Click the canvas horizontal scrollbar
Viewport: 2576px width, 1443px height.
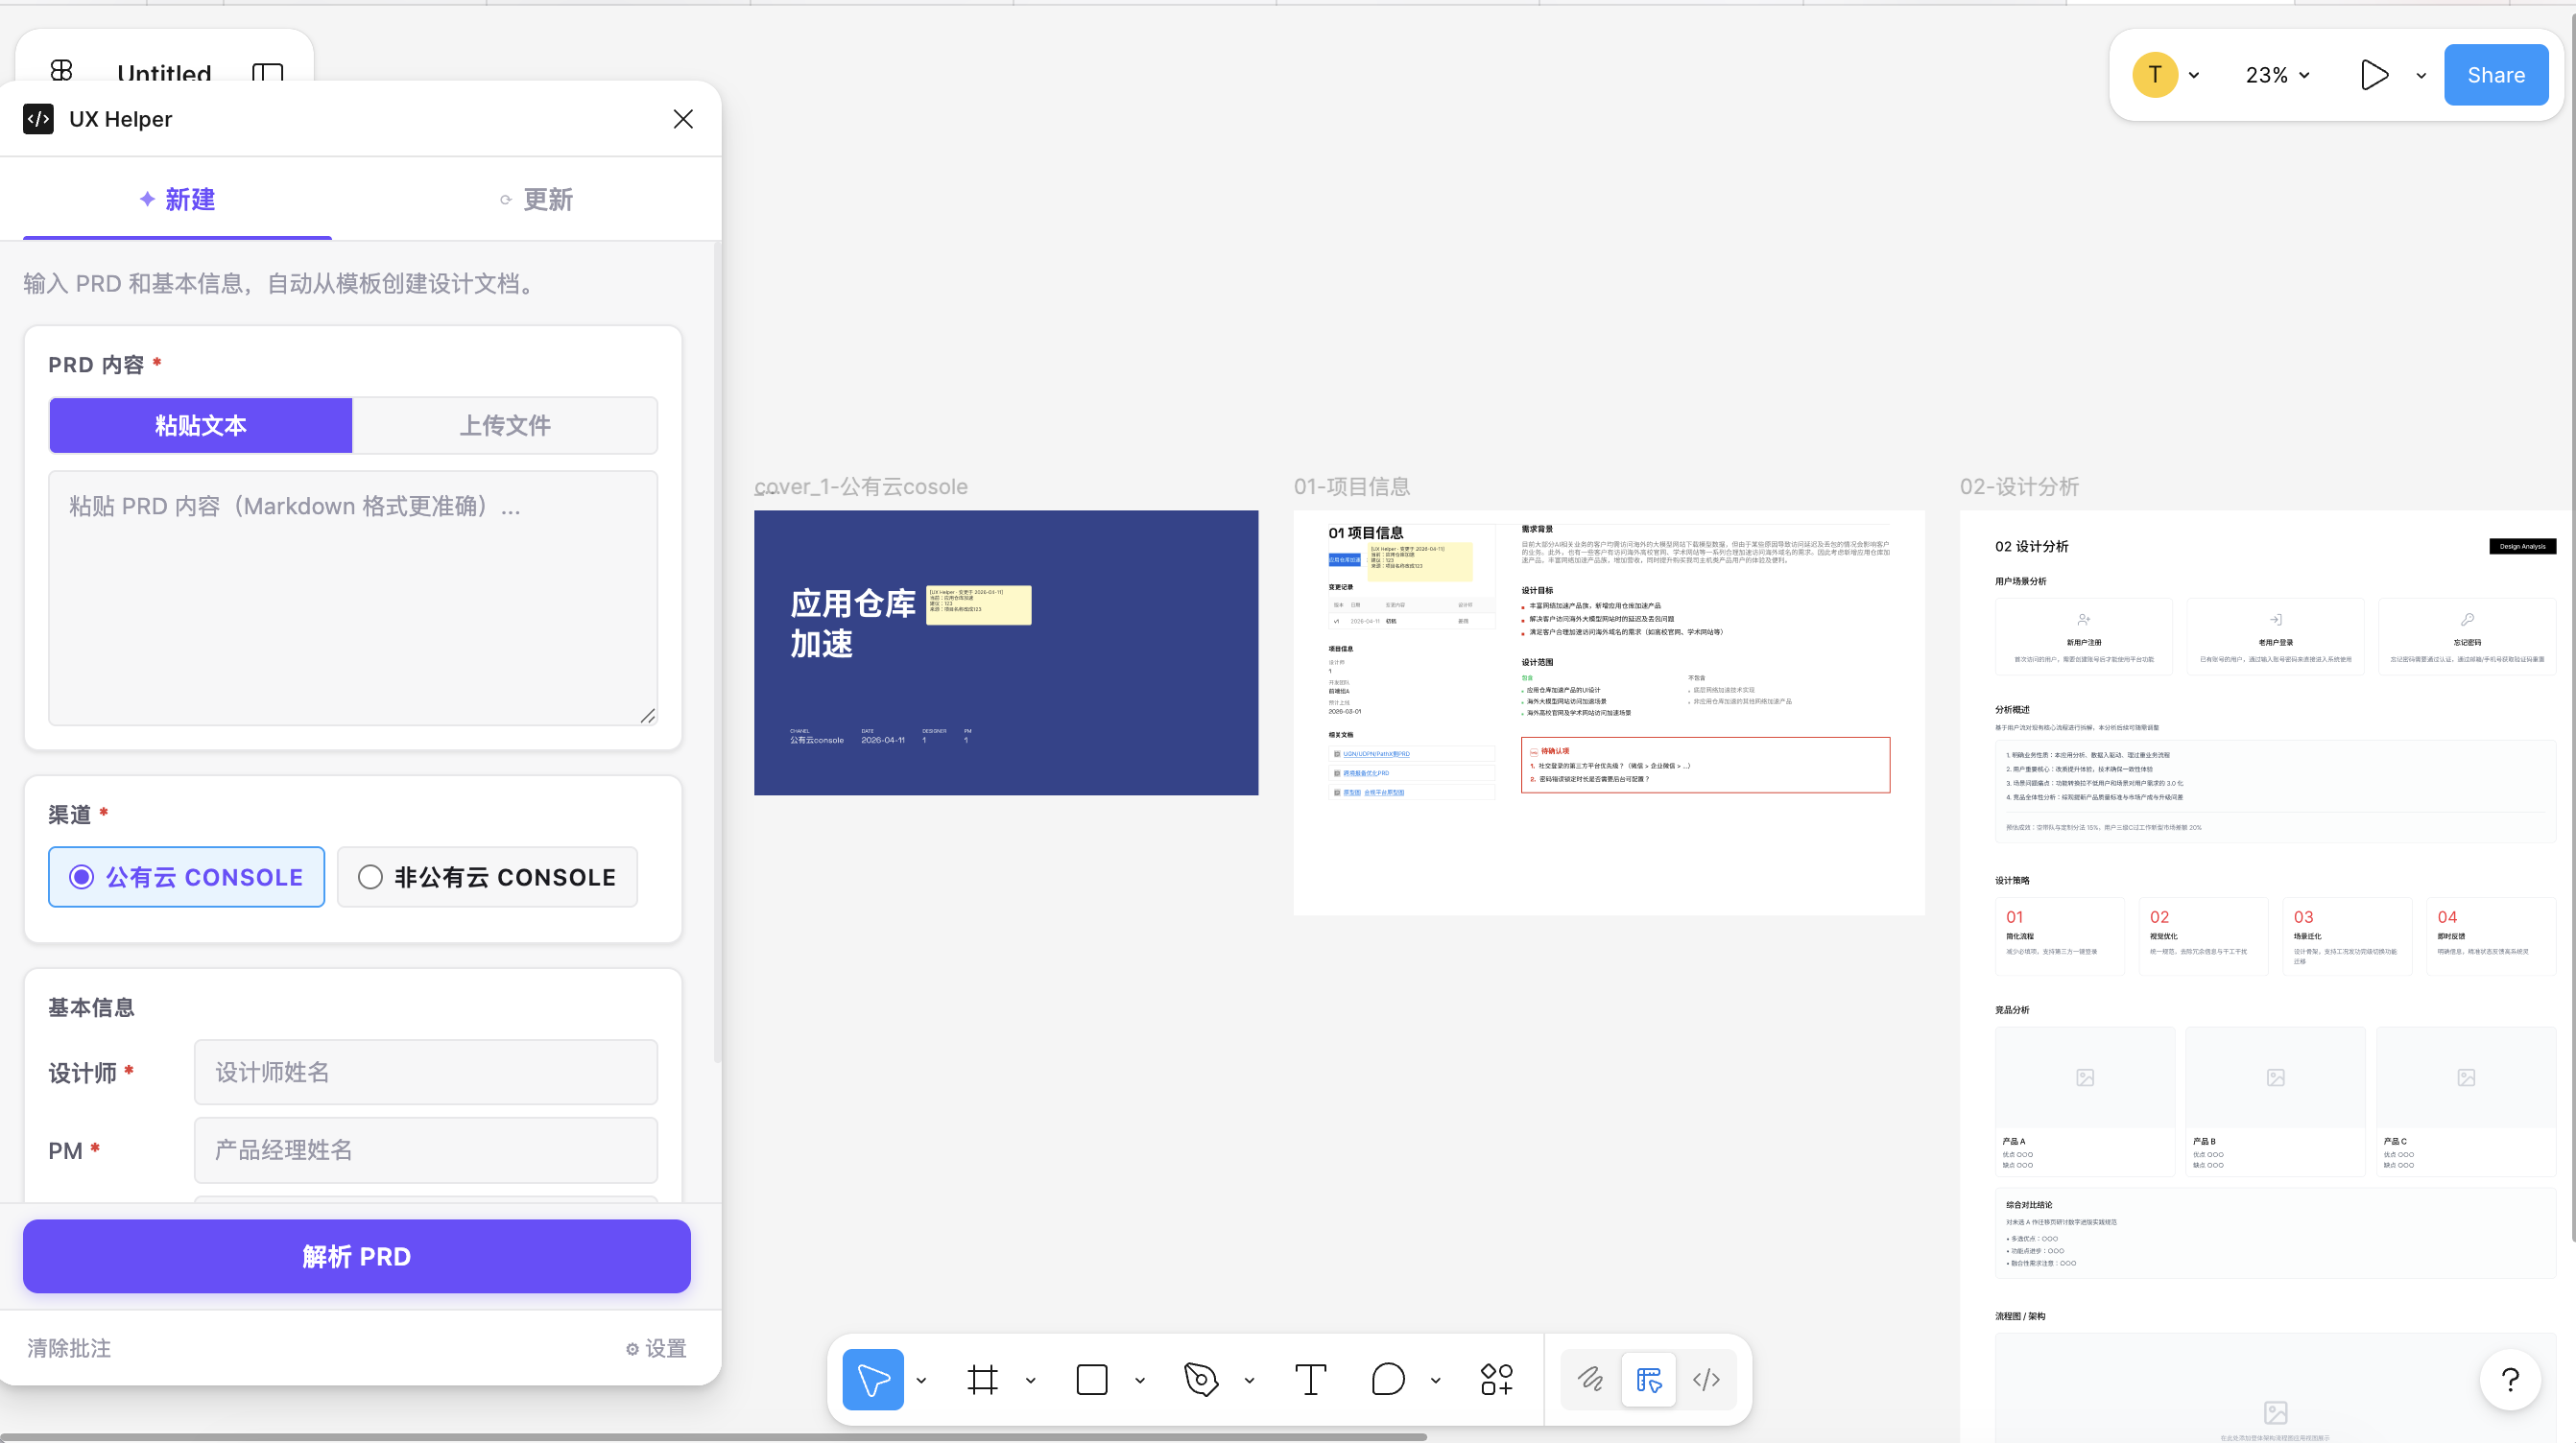(713, 1437)
